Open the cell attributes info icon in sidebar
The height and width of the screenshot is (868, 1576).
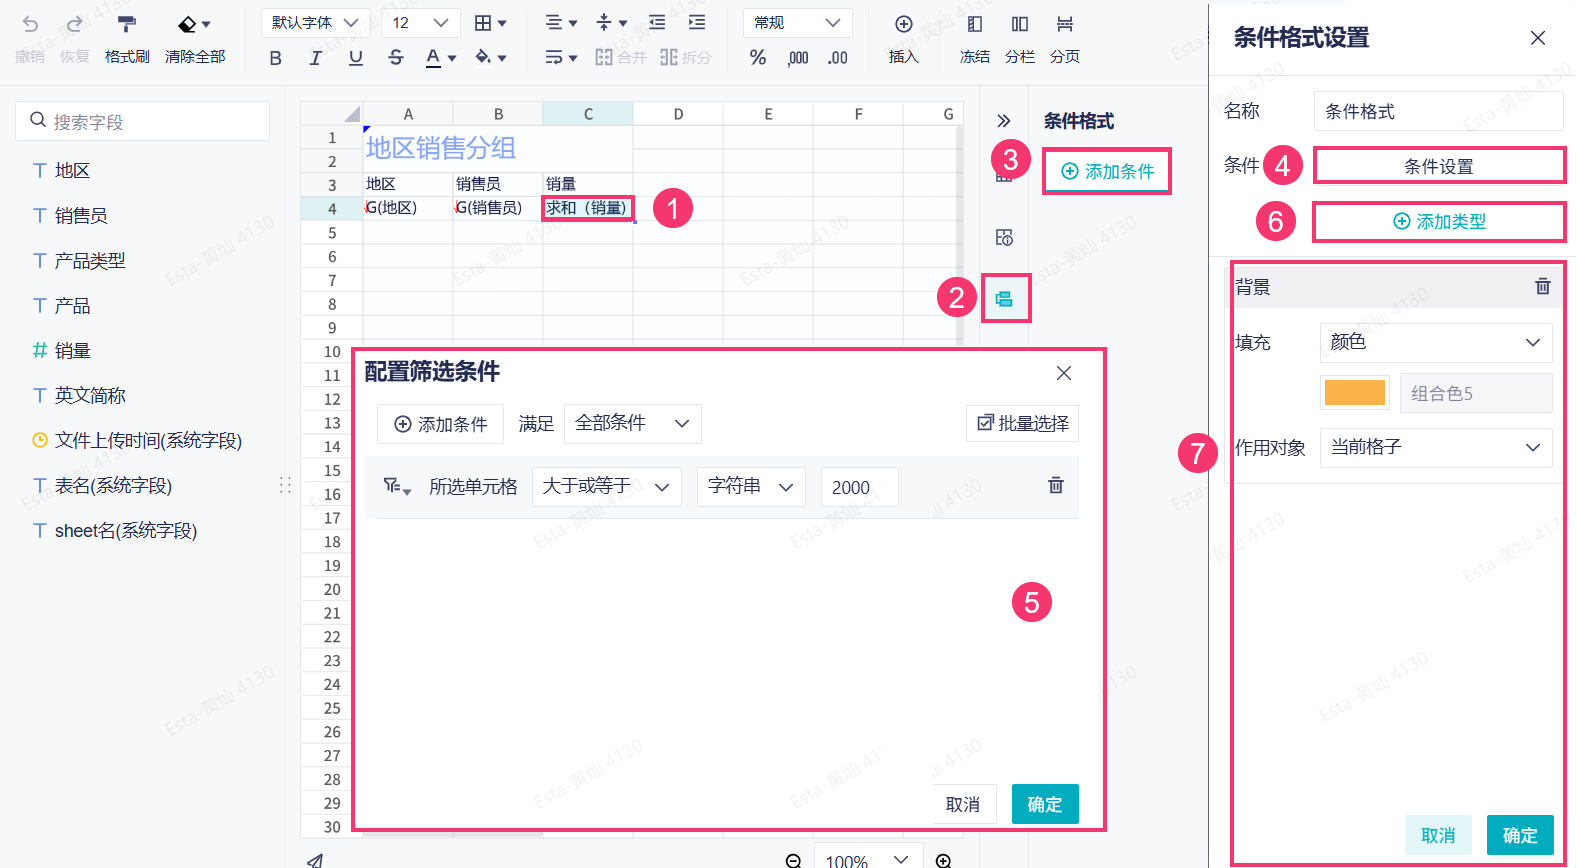click(x=1004, y=237)
